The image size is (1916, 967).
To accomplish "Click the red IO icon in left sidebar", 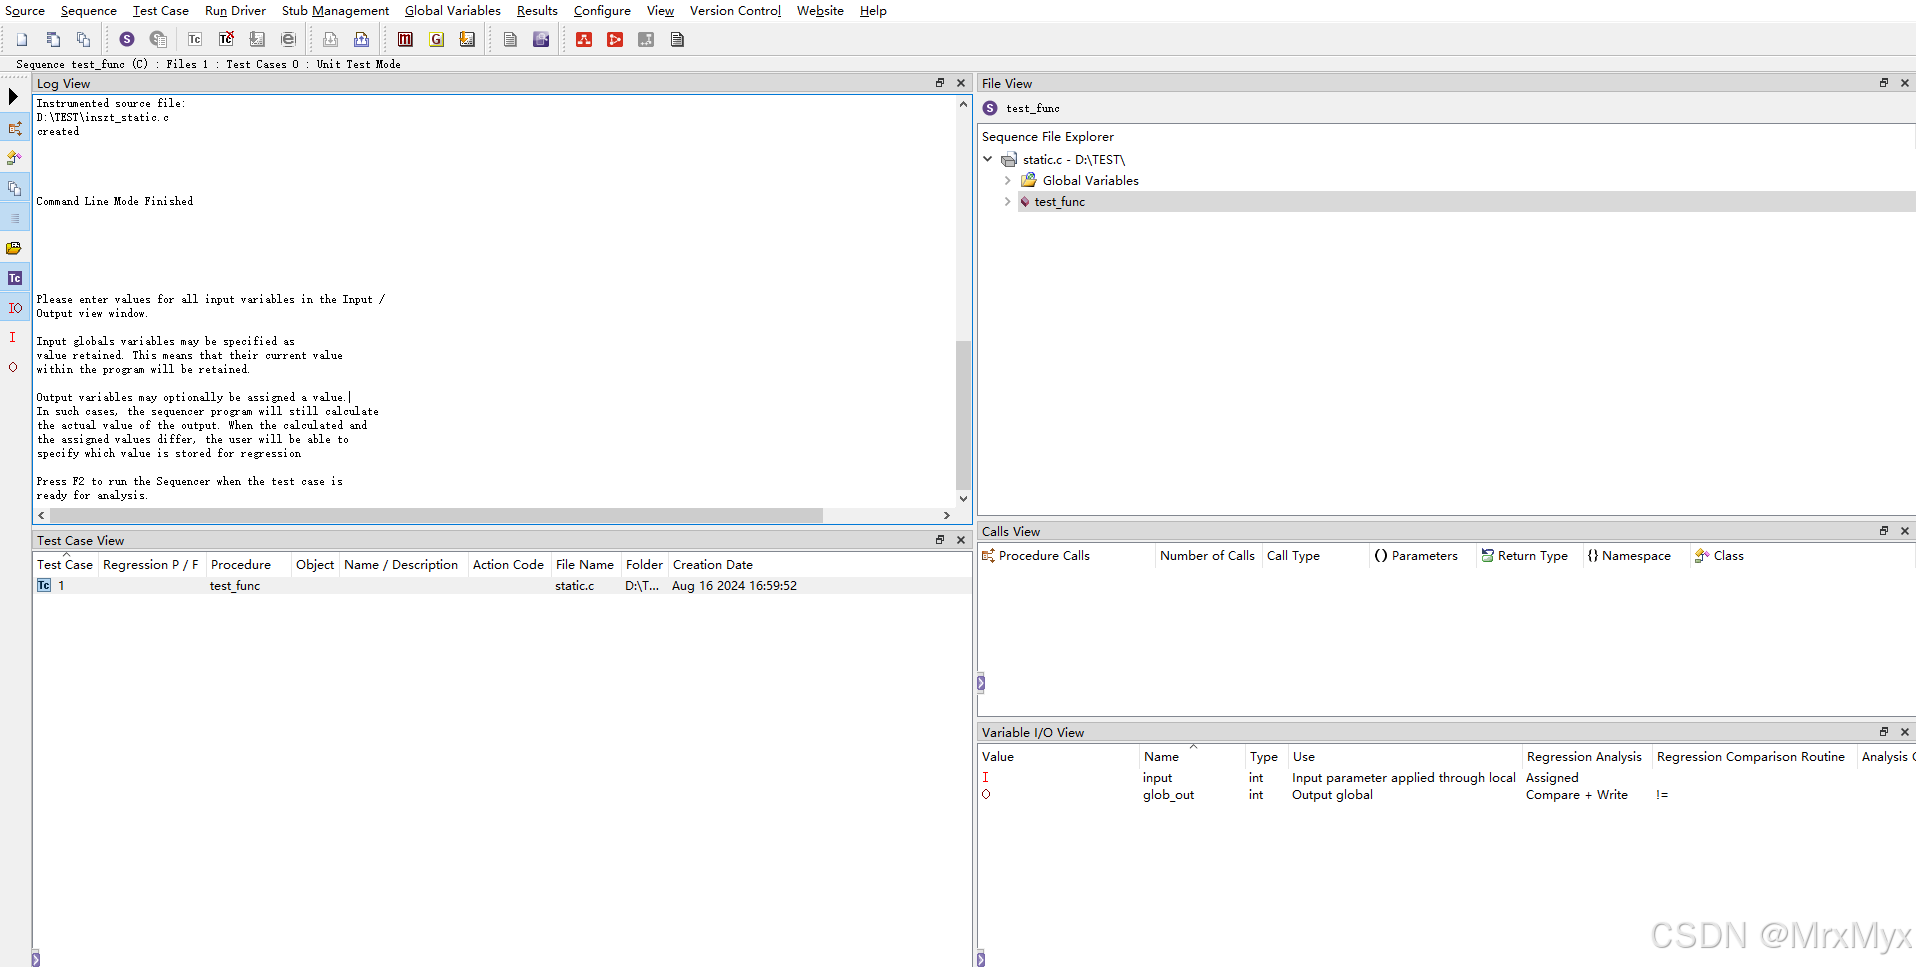I will pyautogui.click(x=15, y=308).
